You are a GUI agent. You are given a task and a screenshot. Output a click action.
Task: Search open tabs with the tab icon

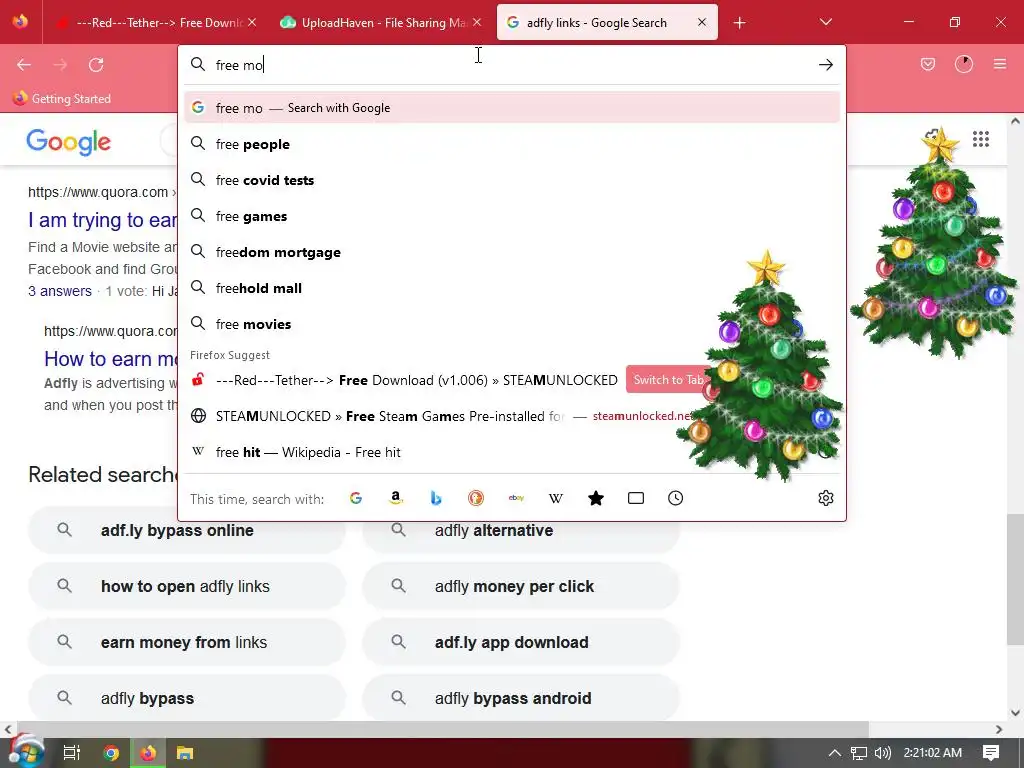(635, 498)
